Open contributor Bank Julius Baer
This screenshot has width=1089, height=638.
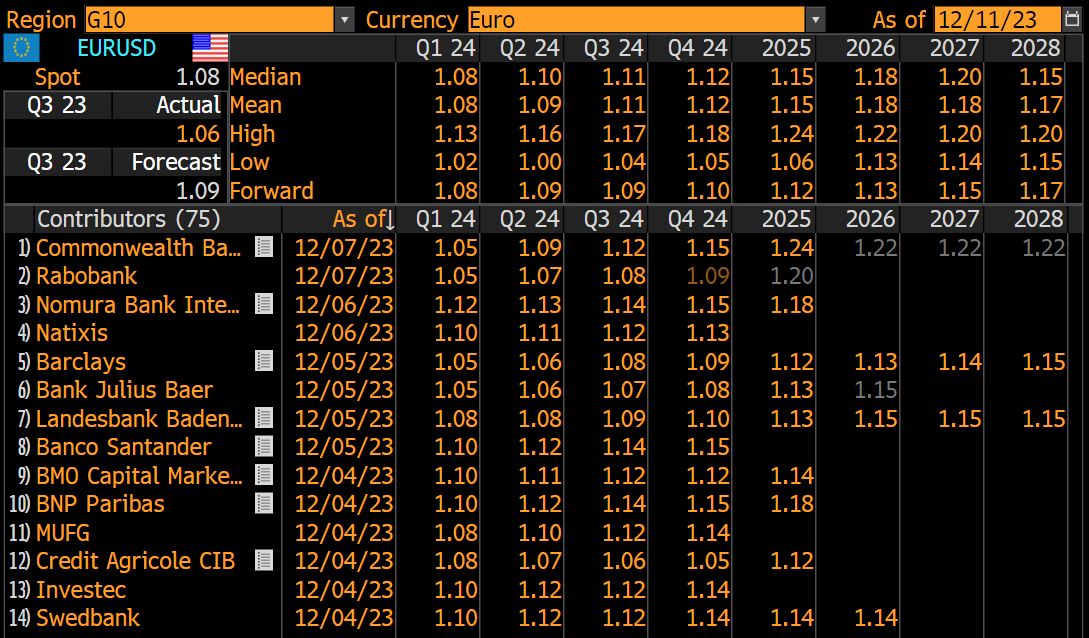point(124,389)
